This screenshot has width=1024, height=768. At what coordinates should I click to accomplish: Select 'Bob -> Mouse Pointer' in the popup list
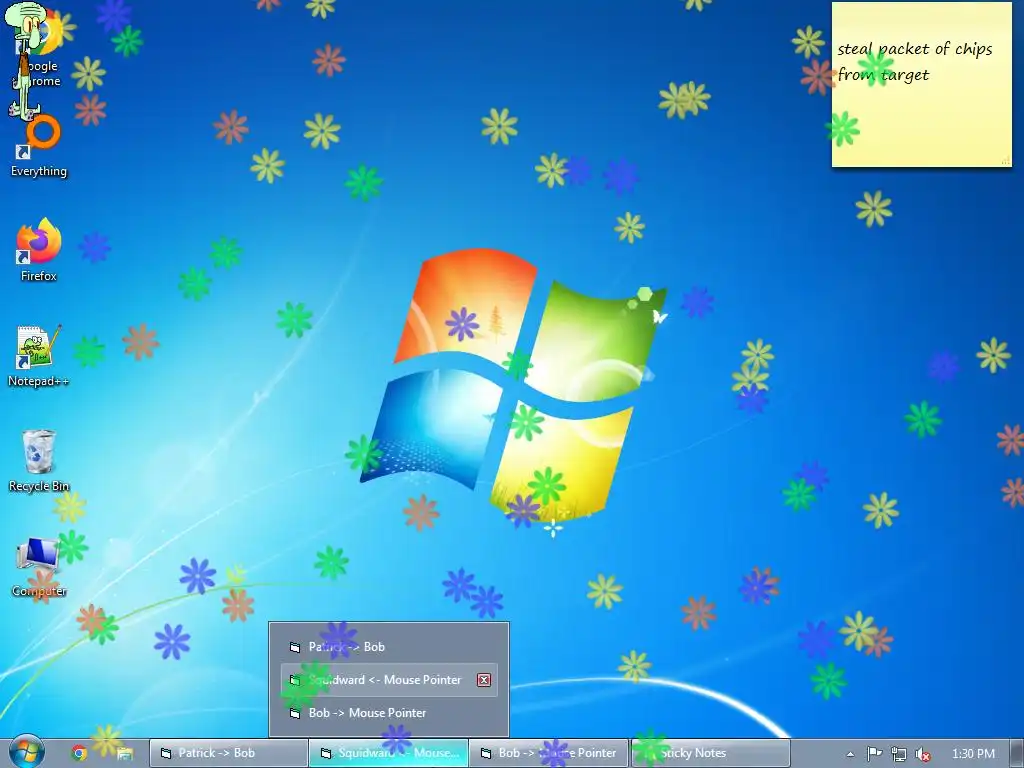(x=389, y=713)
